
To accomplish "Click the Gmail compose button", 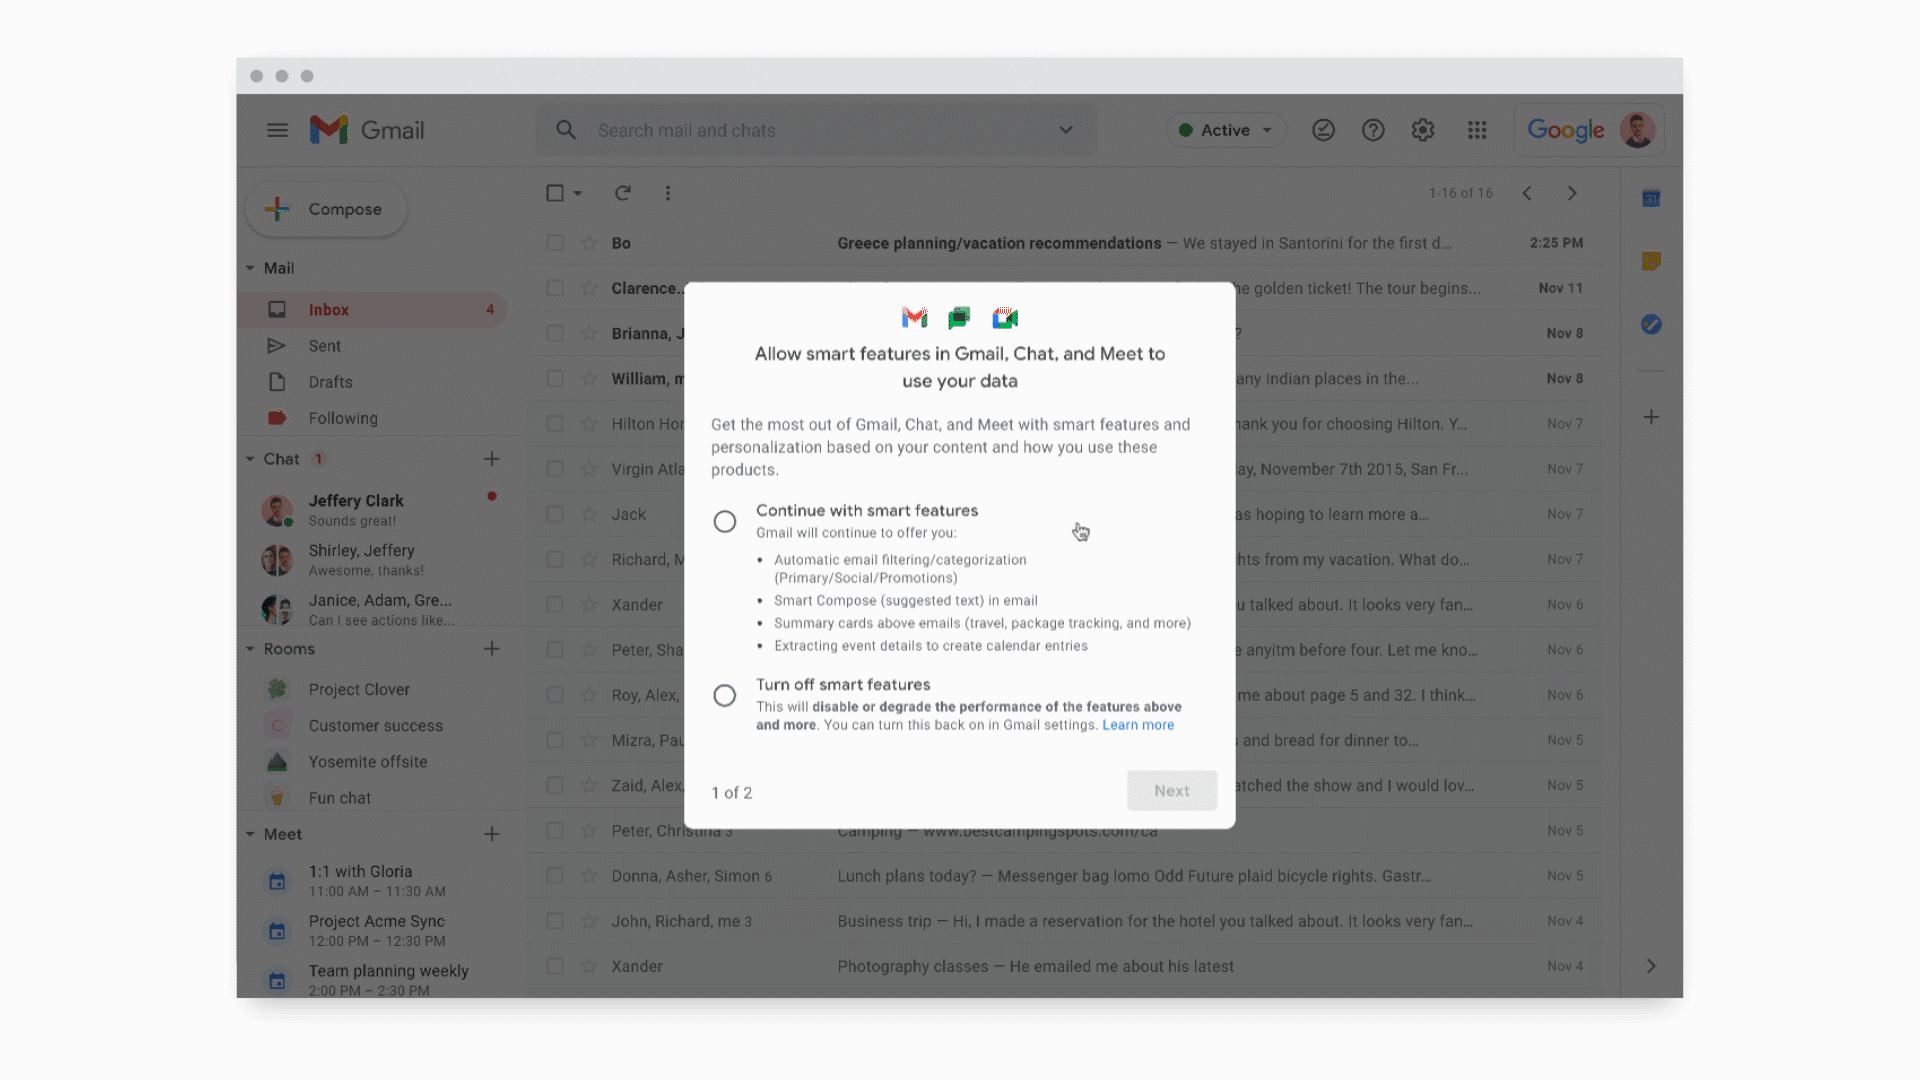I will click(x=326, y=208).
